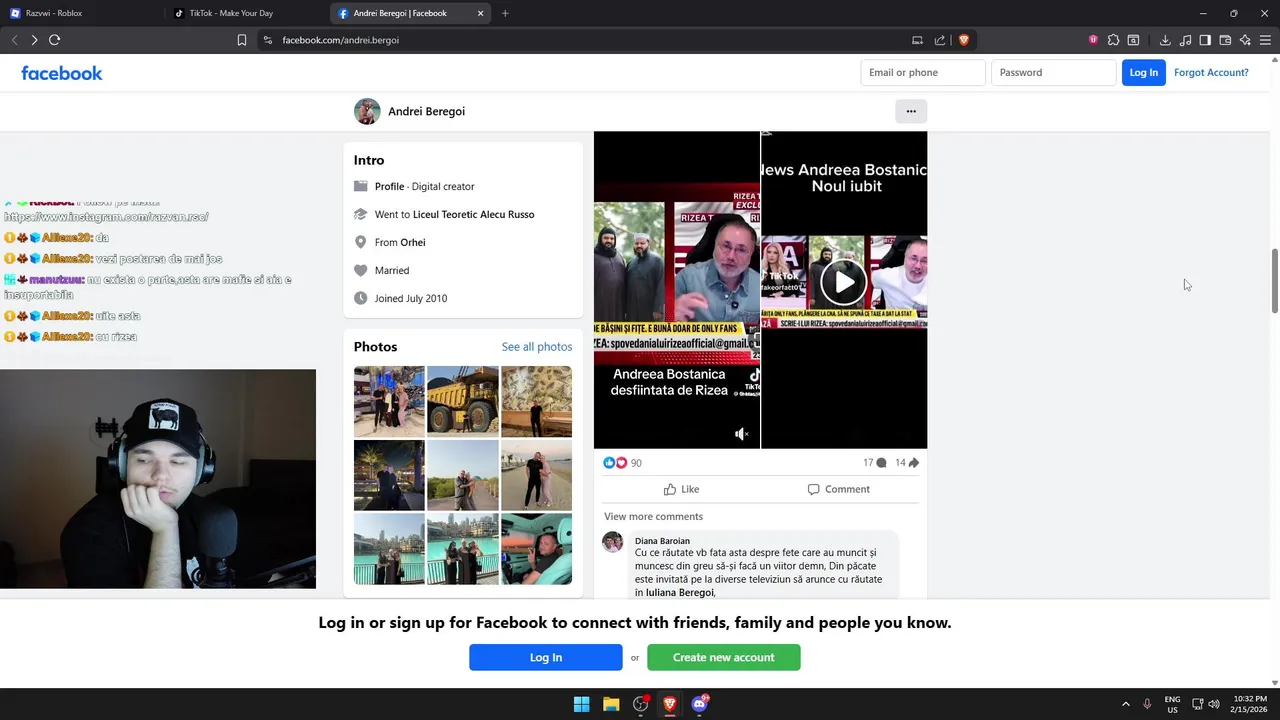Expand View more comments
1280x720 pixels.
(x=653, y=516)
